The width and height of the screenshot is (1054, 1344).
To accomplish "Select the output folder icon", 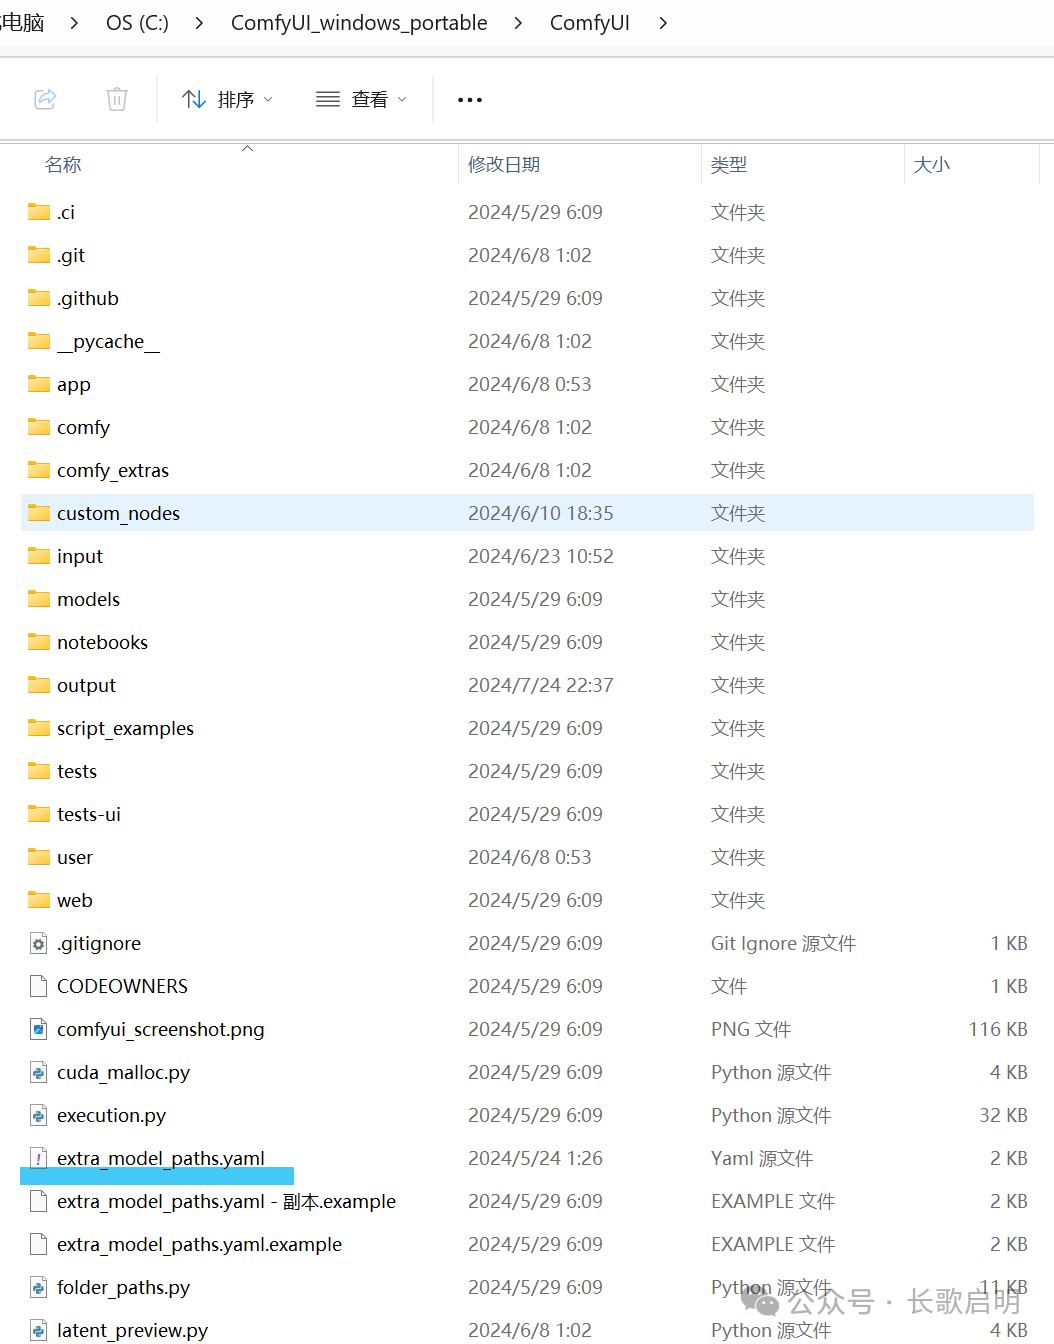I will coord(39,685).
